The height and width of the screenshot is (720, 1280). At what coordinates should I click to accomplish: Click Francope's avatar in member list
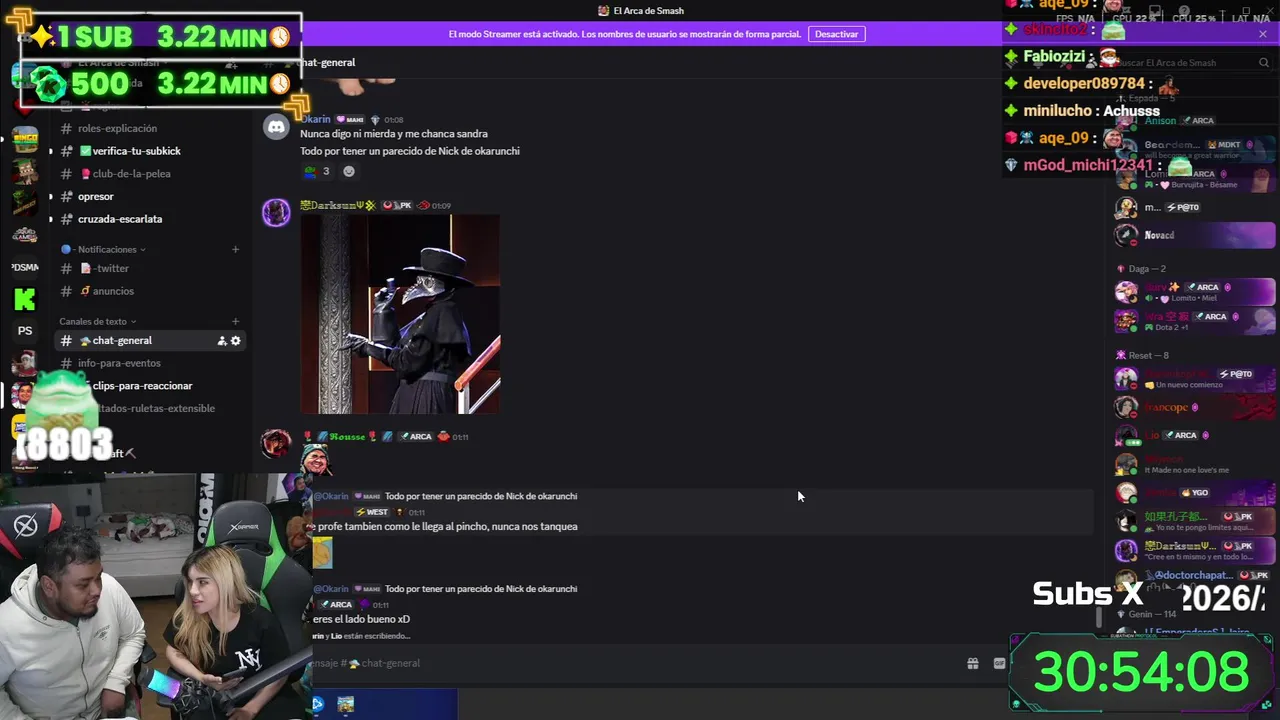1126,408
